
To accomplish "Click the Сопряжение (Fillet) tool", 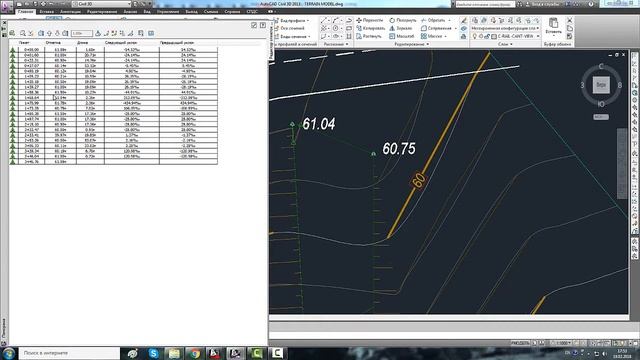I will coord(436,28).
